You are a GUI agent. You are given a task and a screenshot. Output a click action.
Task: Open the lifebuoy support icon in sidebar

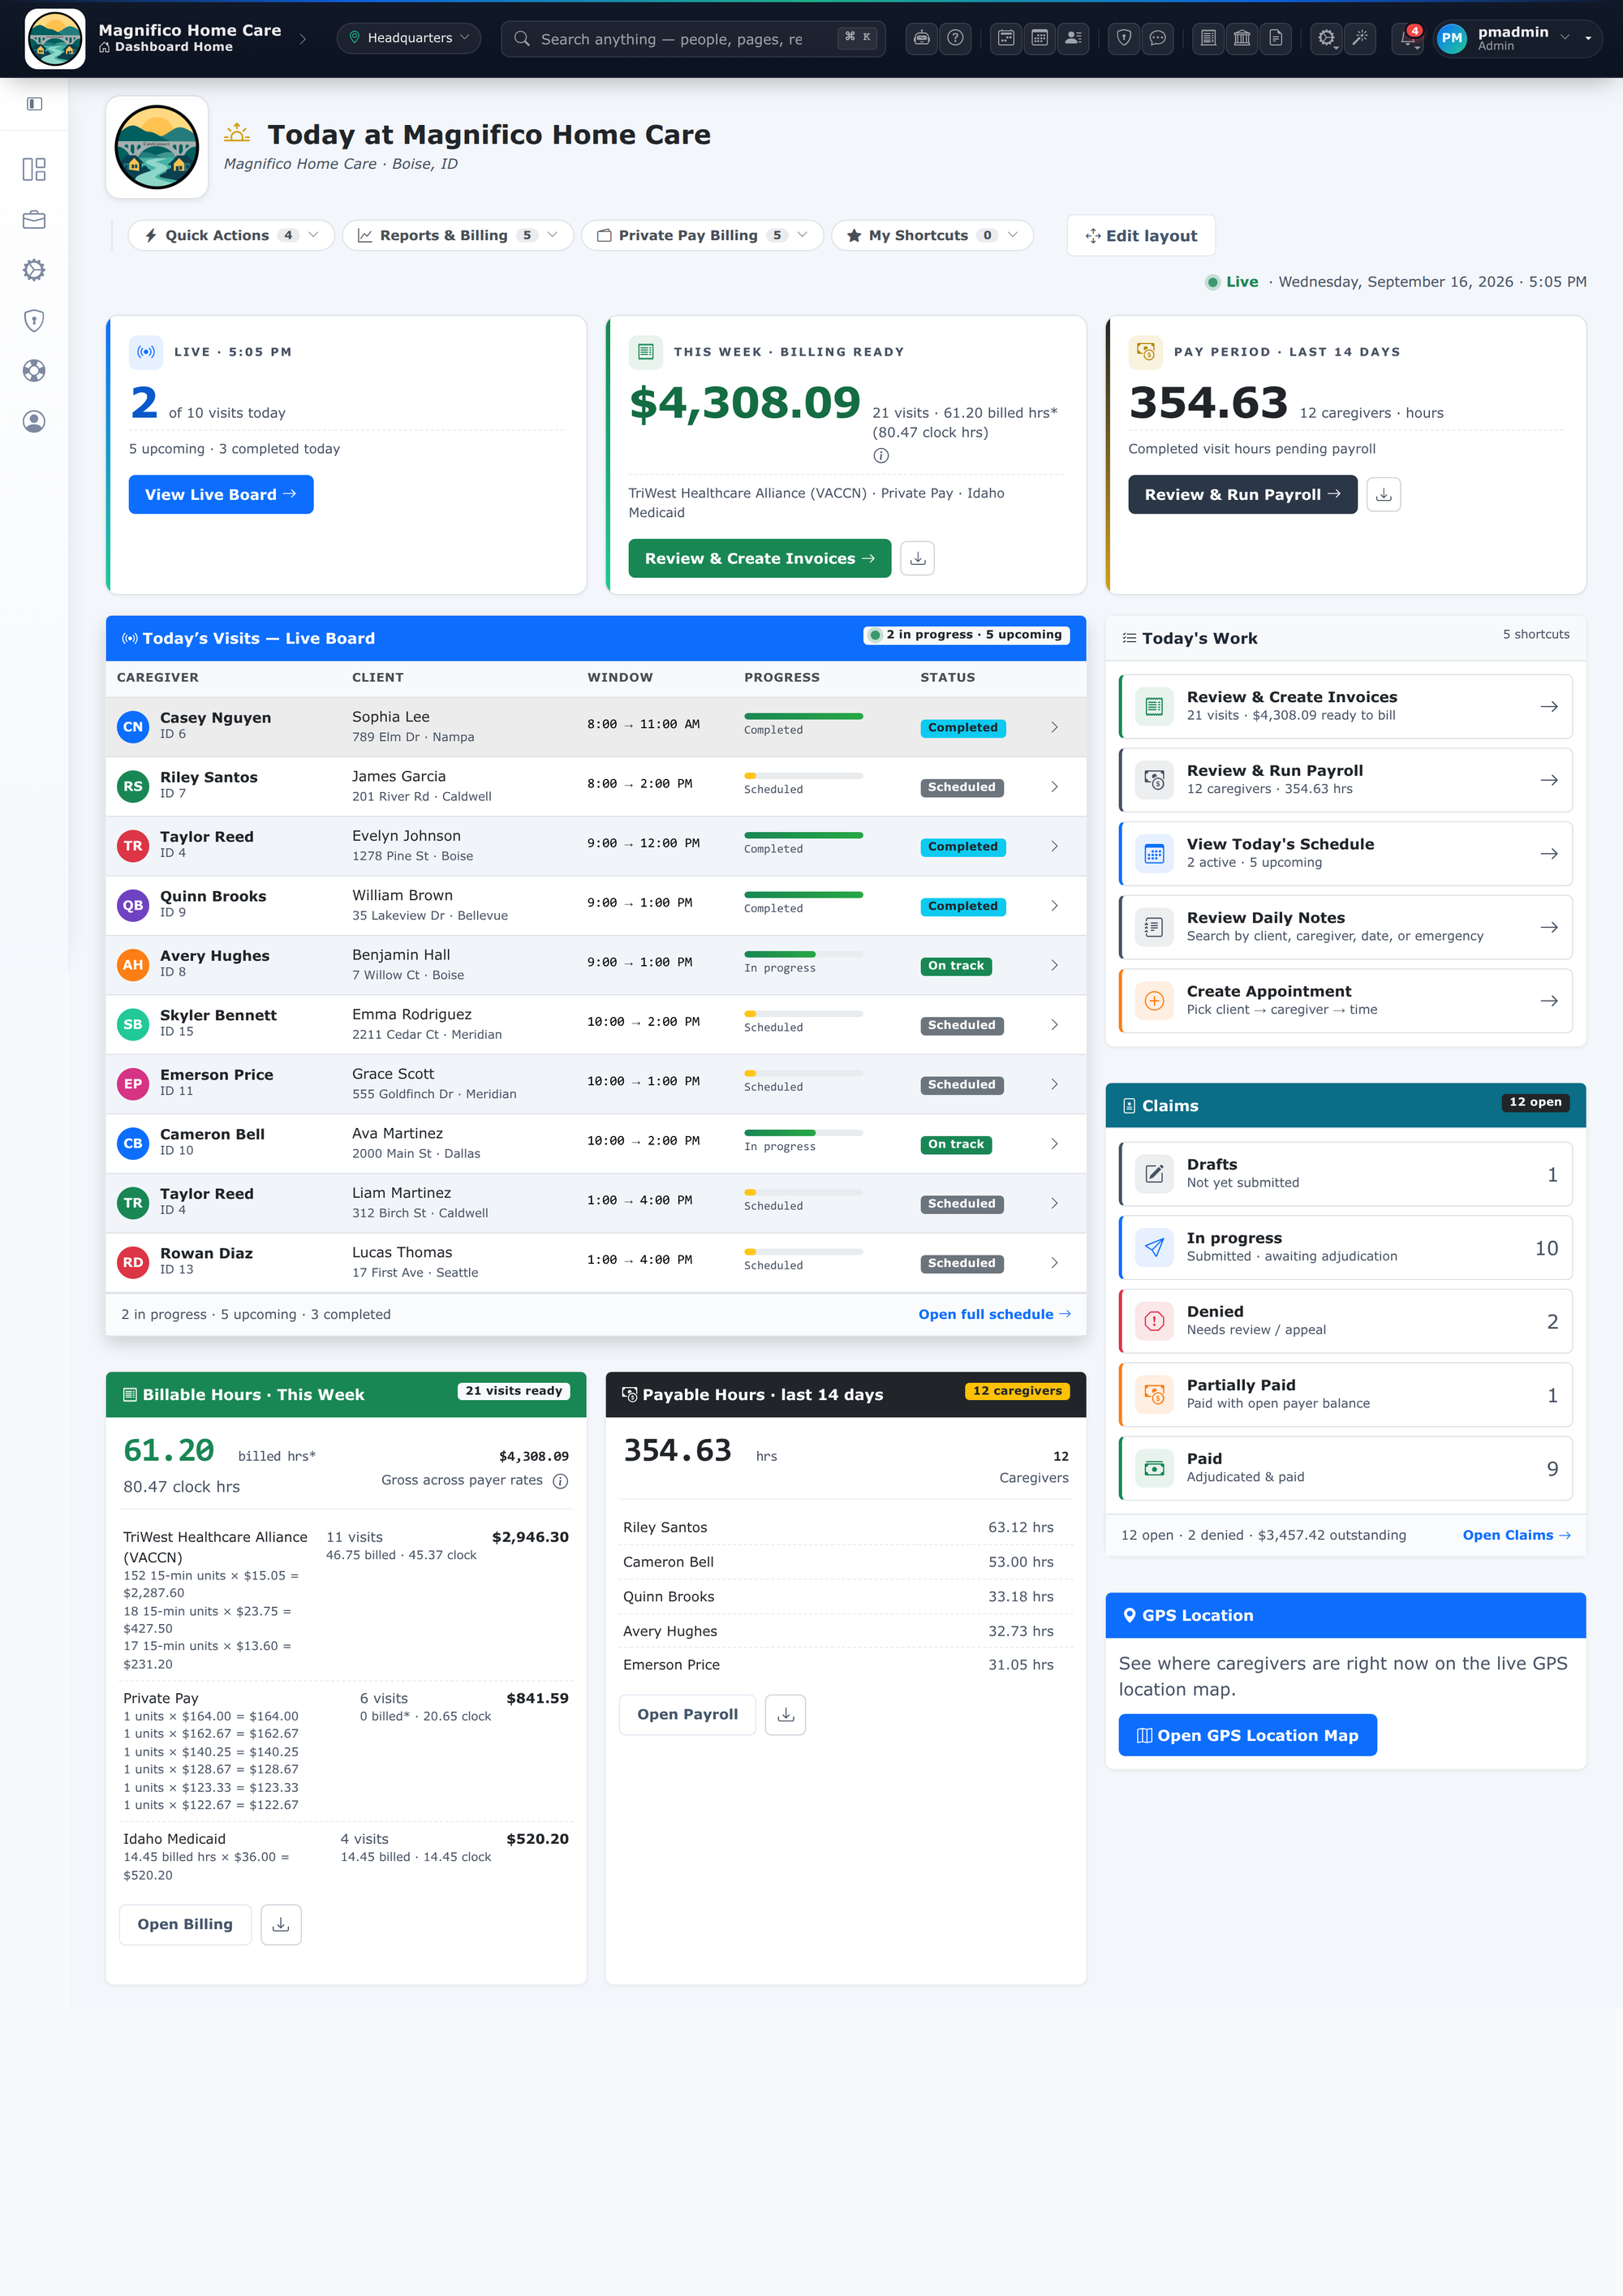(x=34, y=371)
